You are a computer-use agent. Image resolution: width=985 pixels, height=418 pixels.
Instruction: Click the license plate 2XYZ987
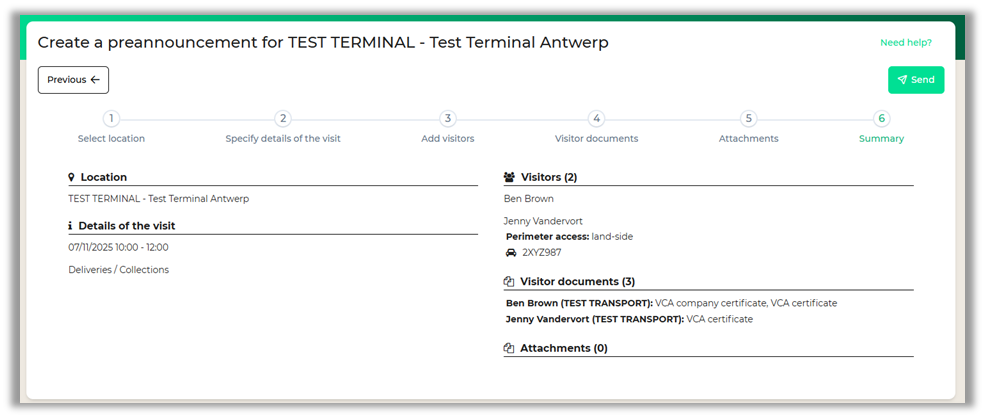click(x=541, y=253)
